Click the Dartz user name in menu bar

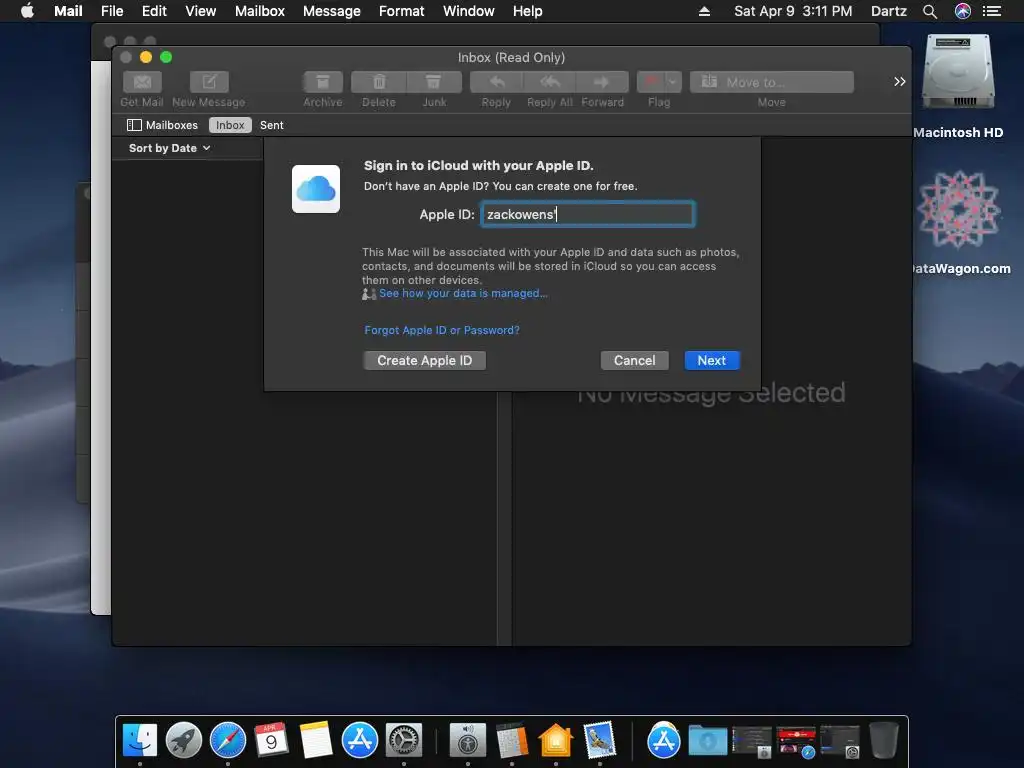[889, 11]
